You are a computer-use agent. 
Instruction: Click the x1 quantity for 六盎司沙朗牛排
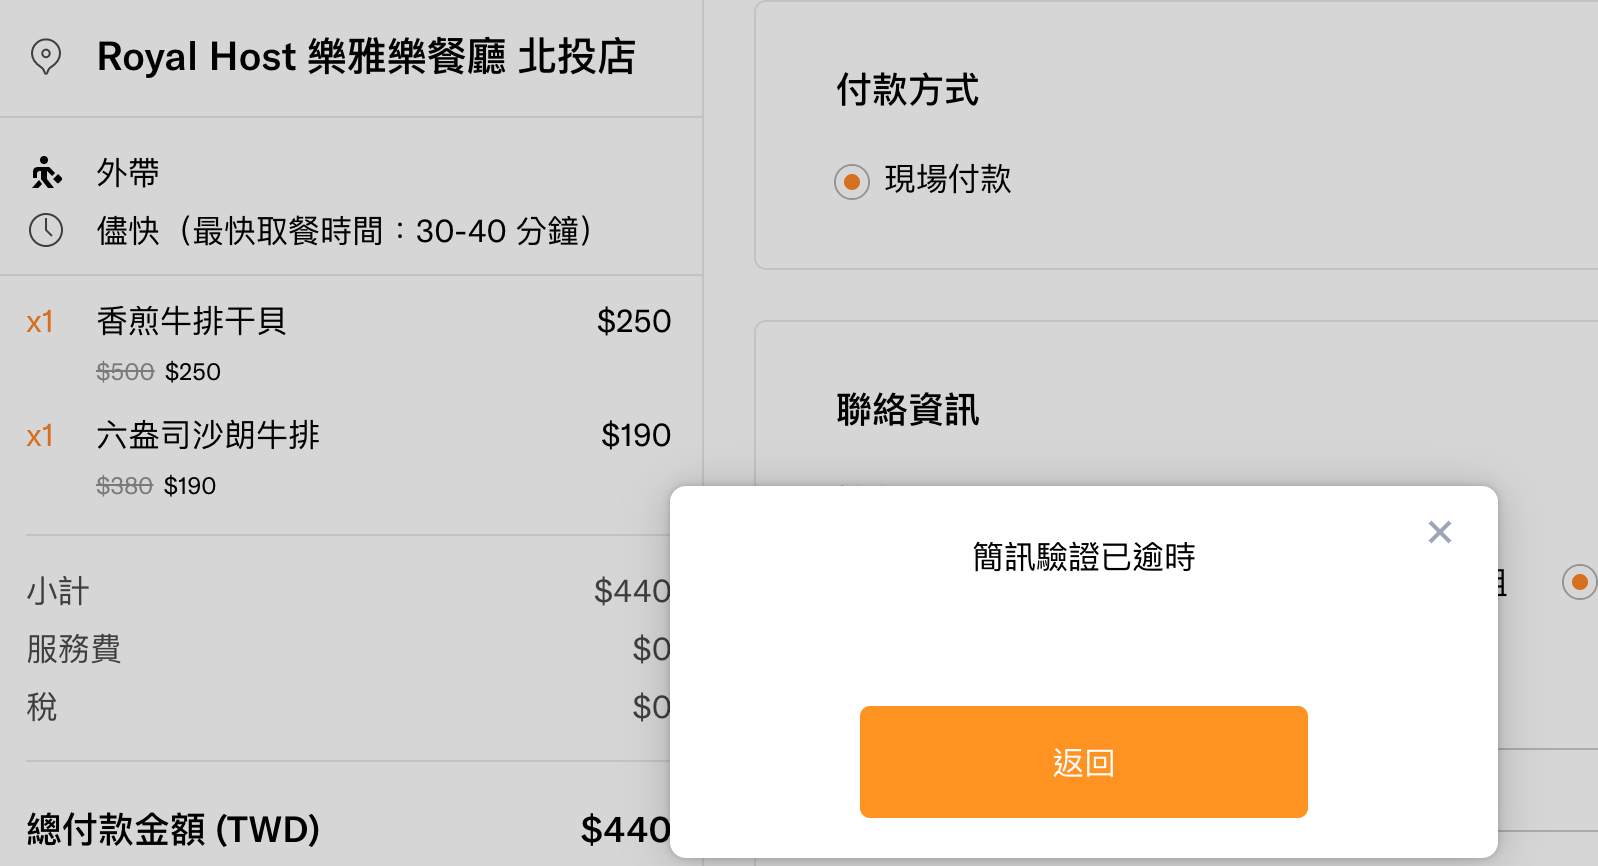(x=40, y=436)
